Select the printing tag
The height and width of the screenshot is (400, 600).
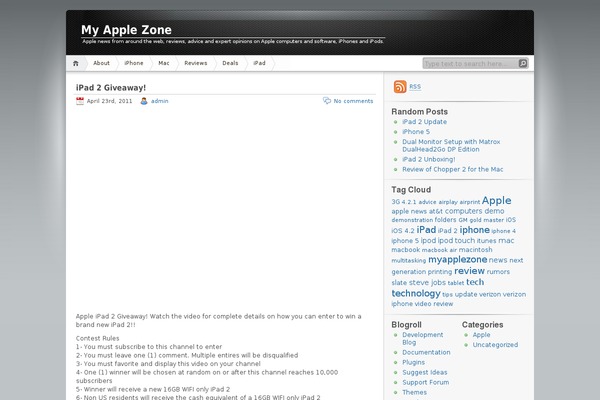tap(440, 272)
